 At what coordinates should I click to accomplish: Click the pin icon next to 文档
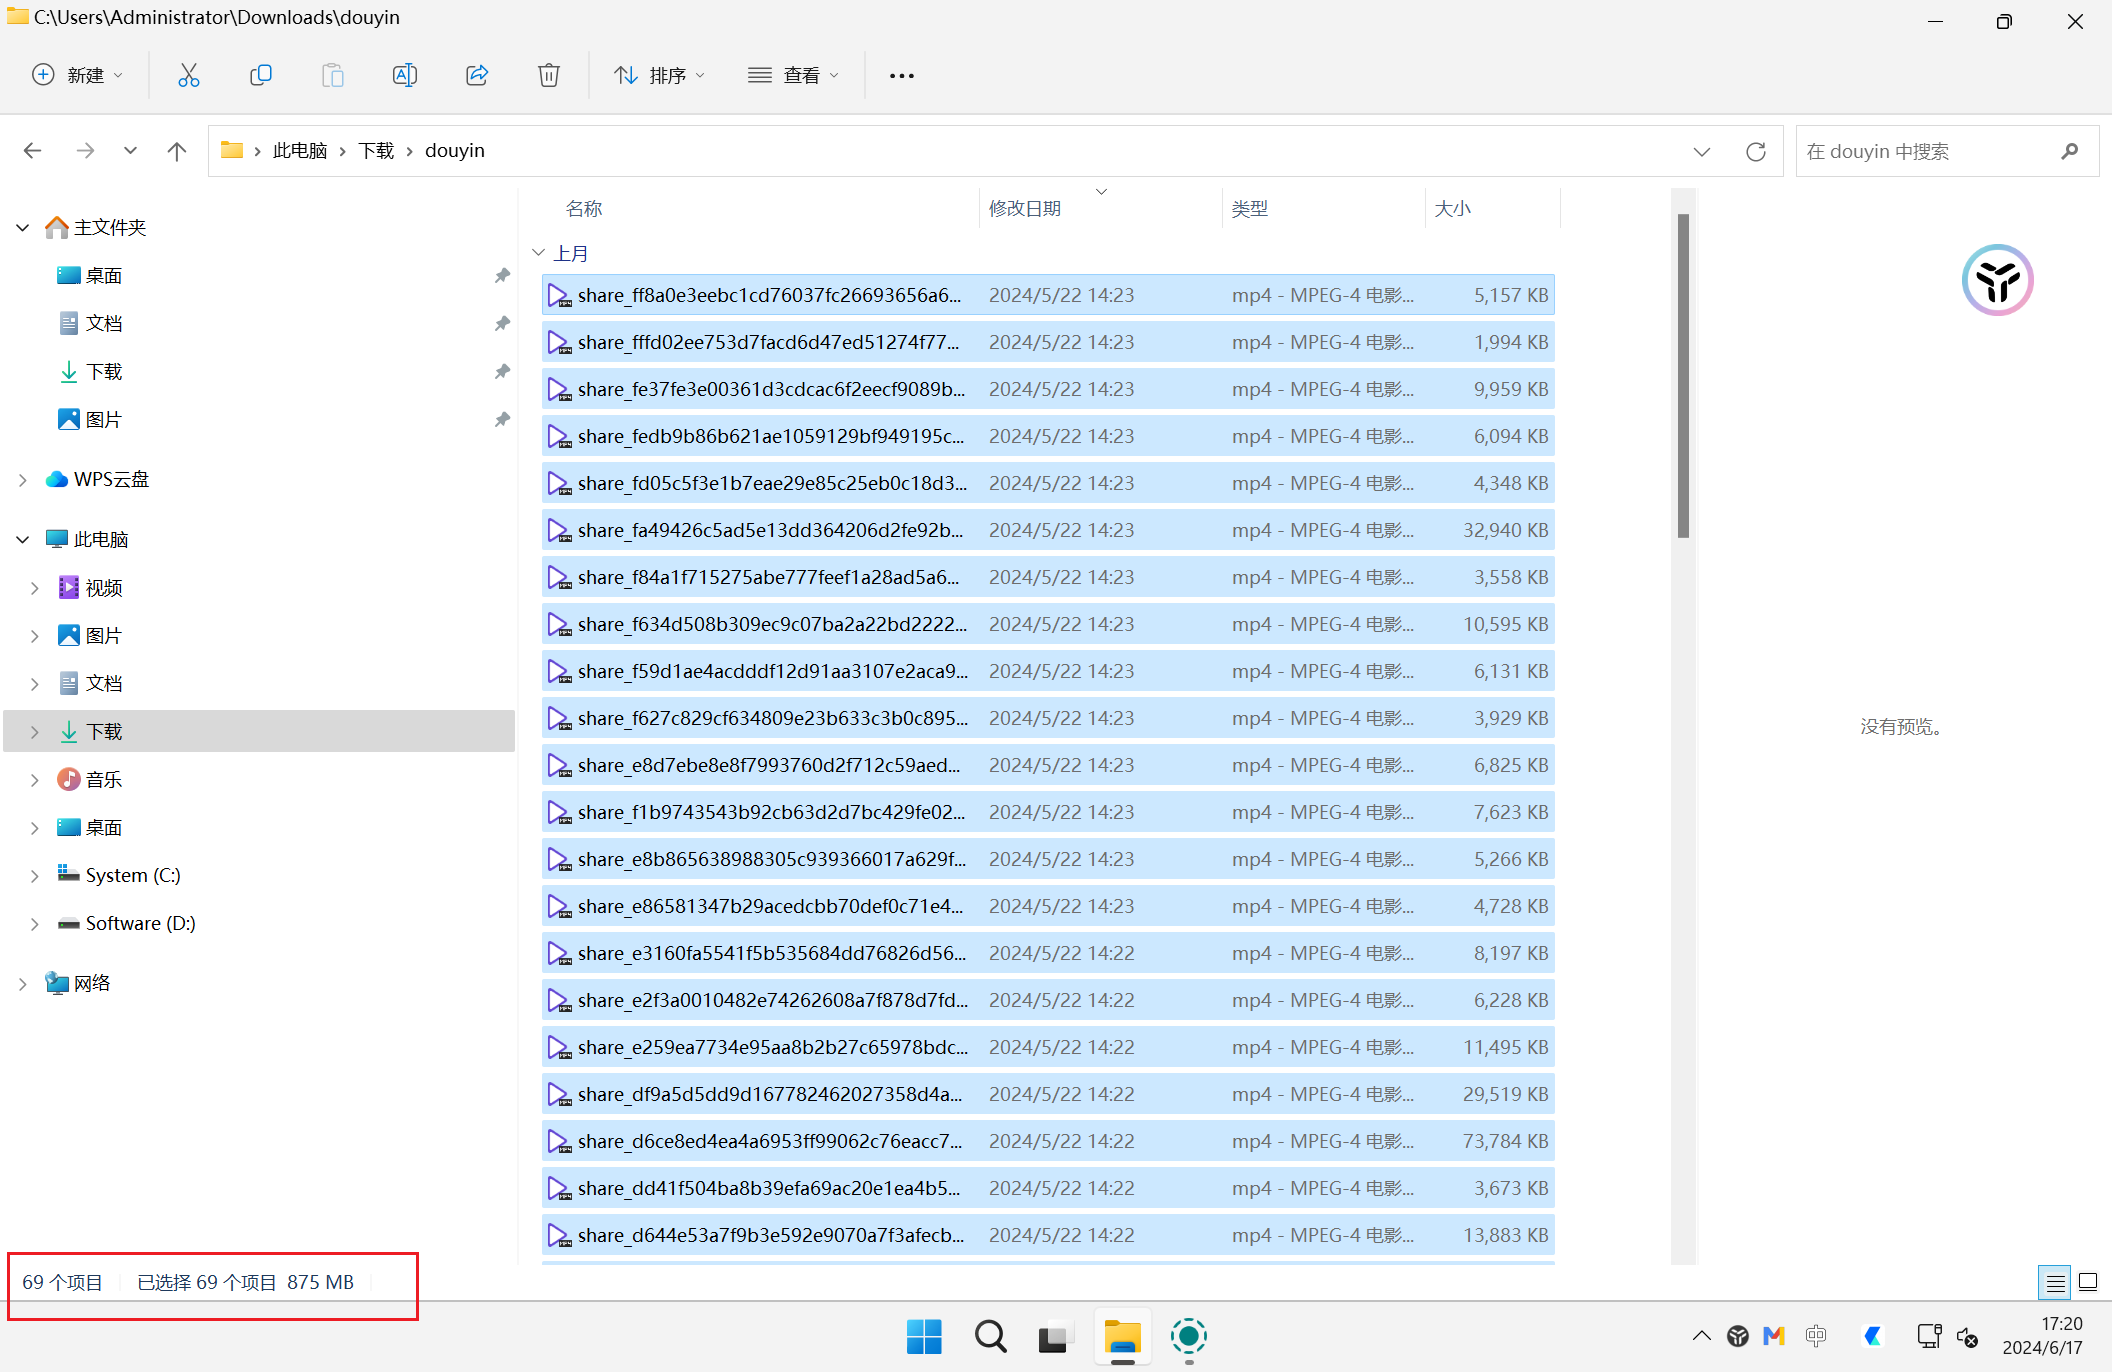coord(502,323)
